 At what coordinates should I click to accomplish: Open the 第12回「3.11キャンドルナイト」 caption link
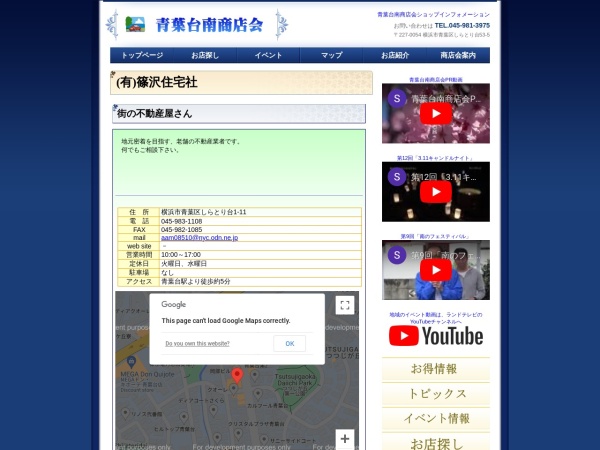(x=435, y=158)
